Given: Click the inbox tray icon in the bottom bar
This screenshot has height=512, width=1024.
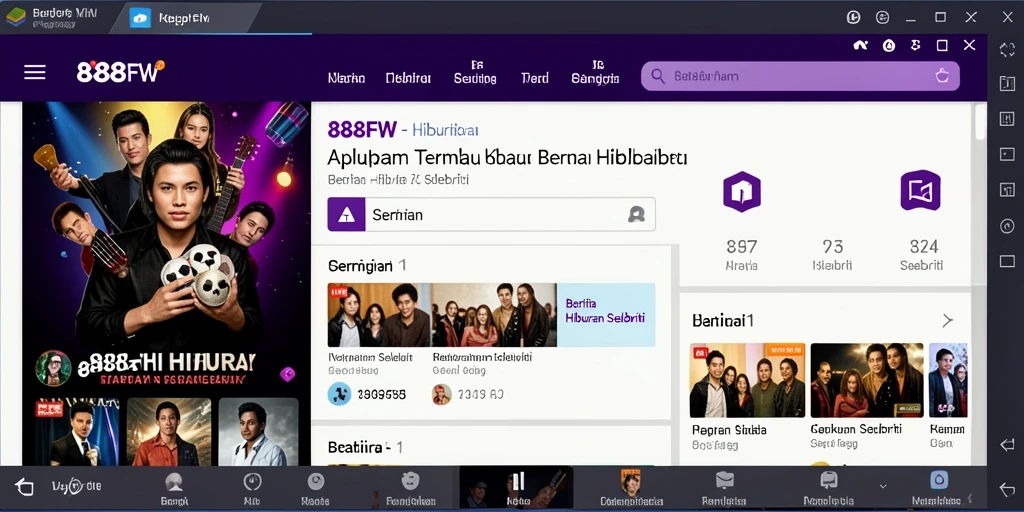Looking at the screenshot, I should [x=725, y=481].
